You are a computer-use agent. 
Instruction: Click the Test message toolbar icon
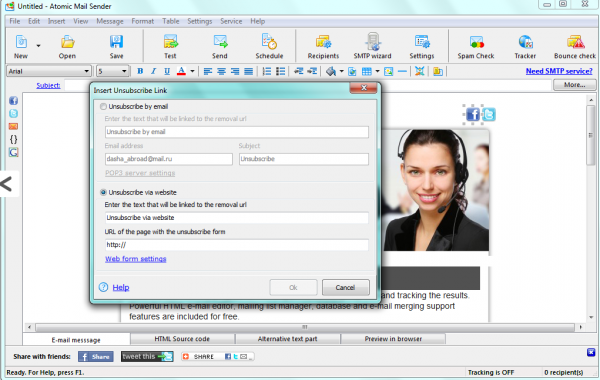[170, 42]
